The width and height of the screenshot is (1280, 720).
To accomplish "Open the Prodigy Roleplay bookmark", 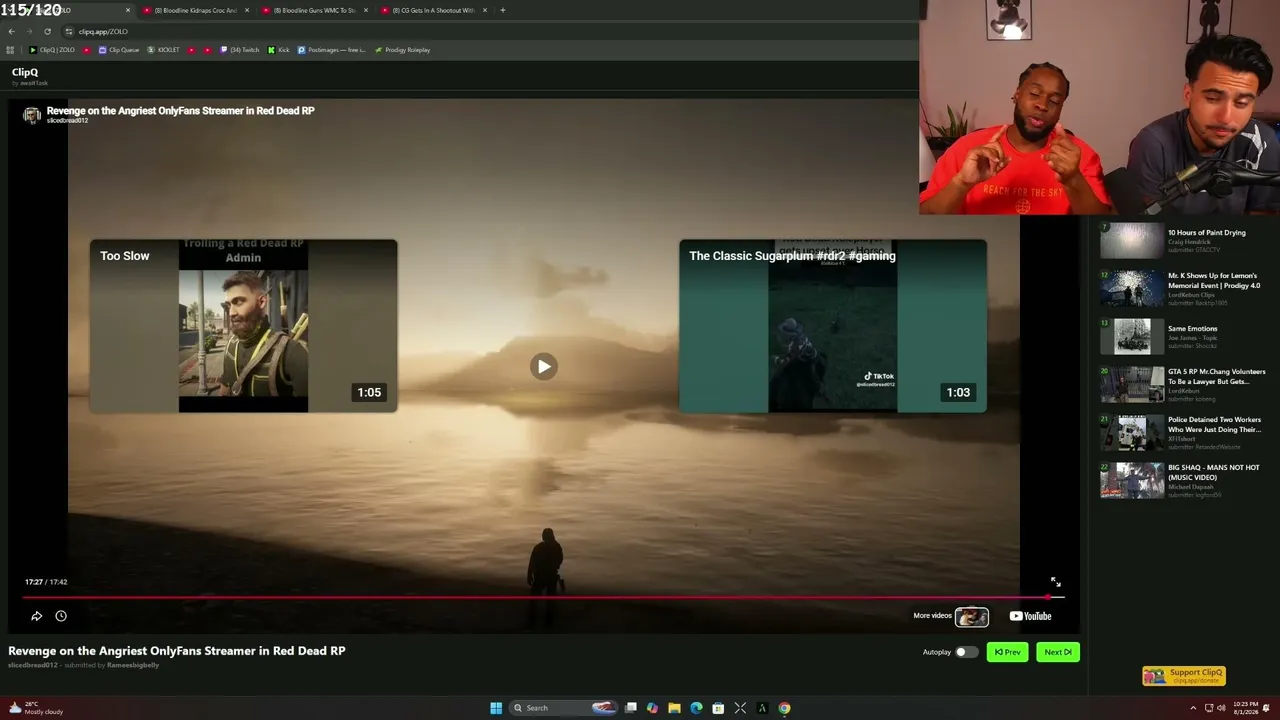I will pyautogui.click(x=402, y=50).
